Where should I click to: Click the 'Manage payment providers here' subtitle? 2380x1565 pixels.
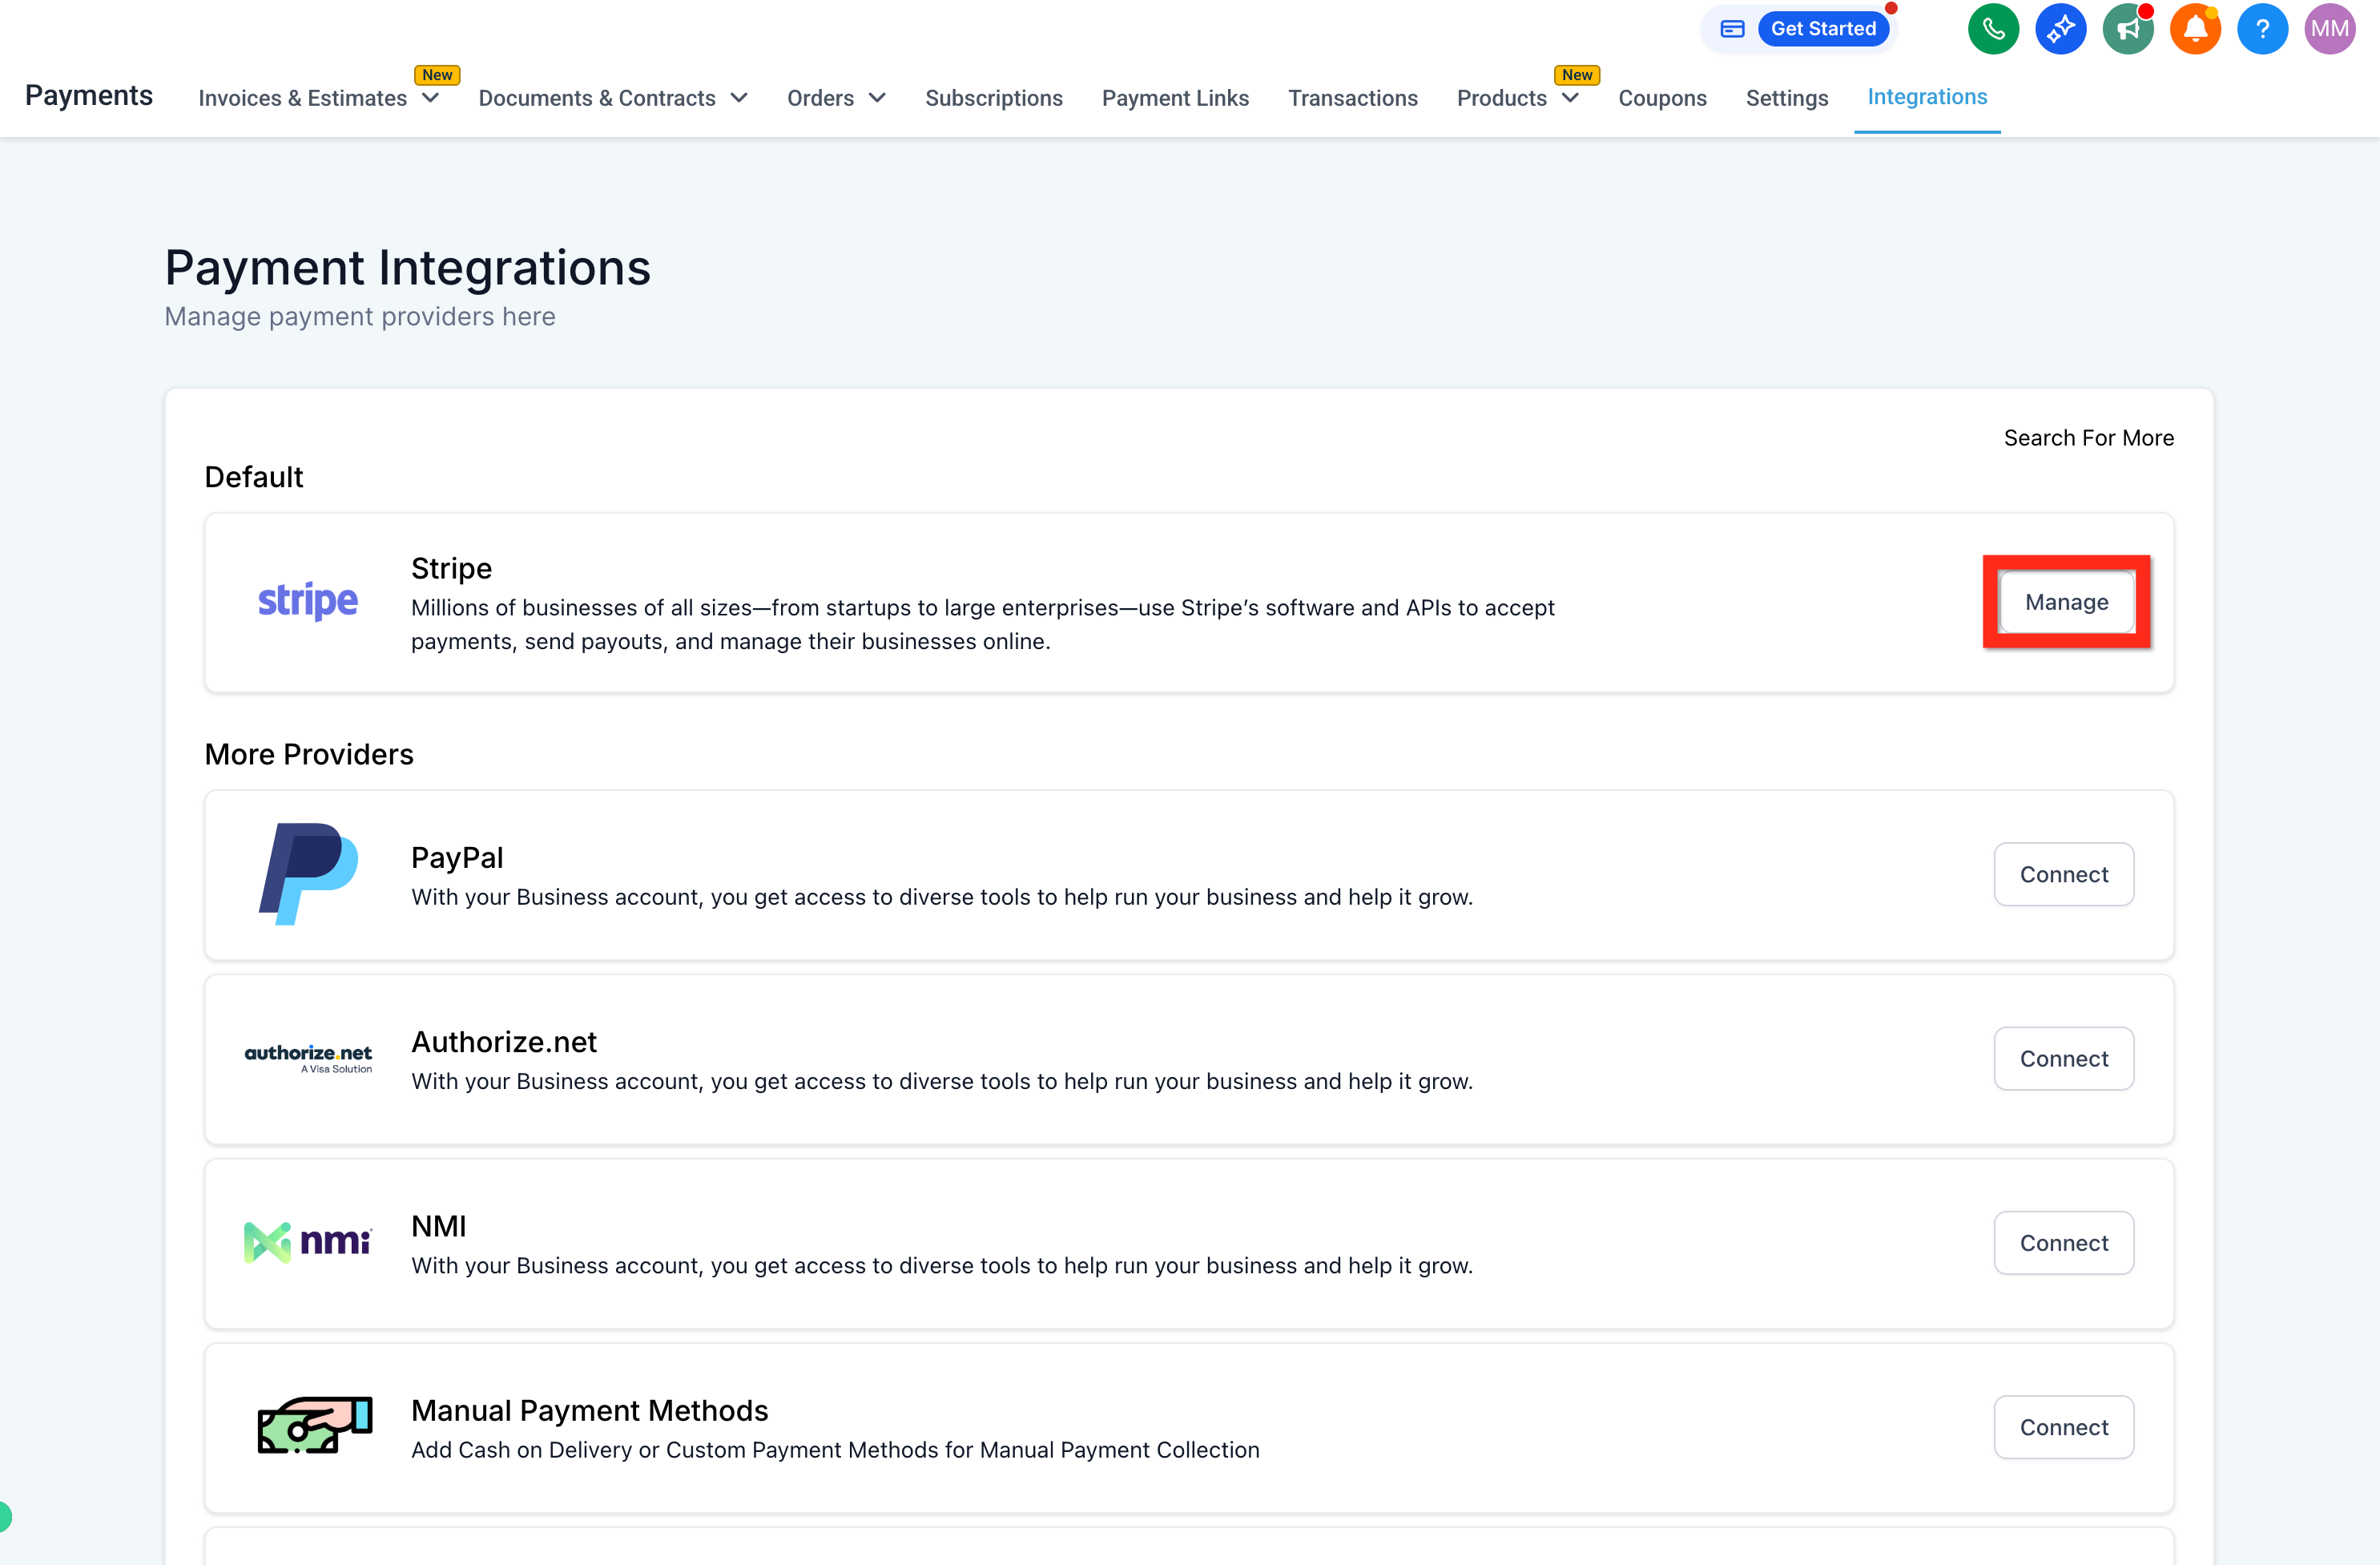click(x=360, y=316)
